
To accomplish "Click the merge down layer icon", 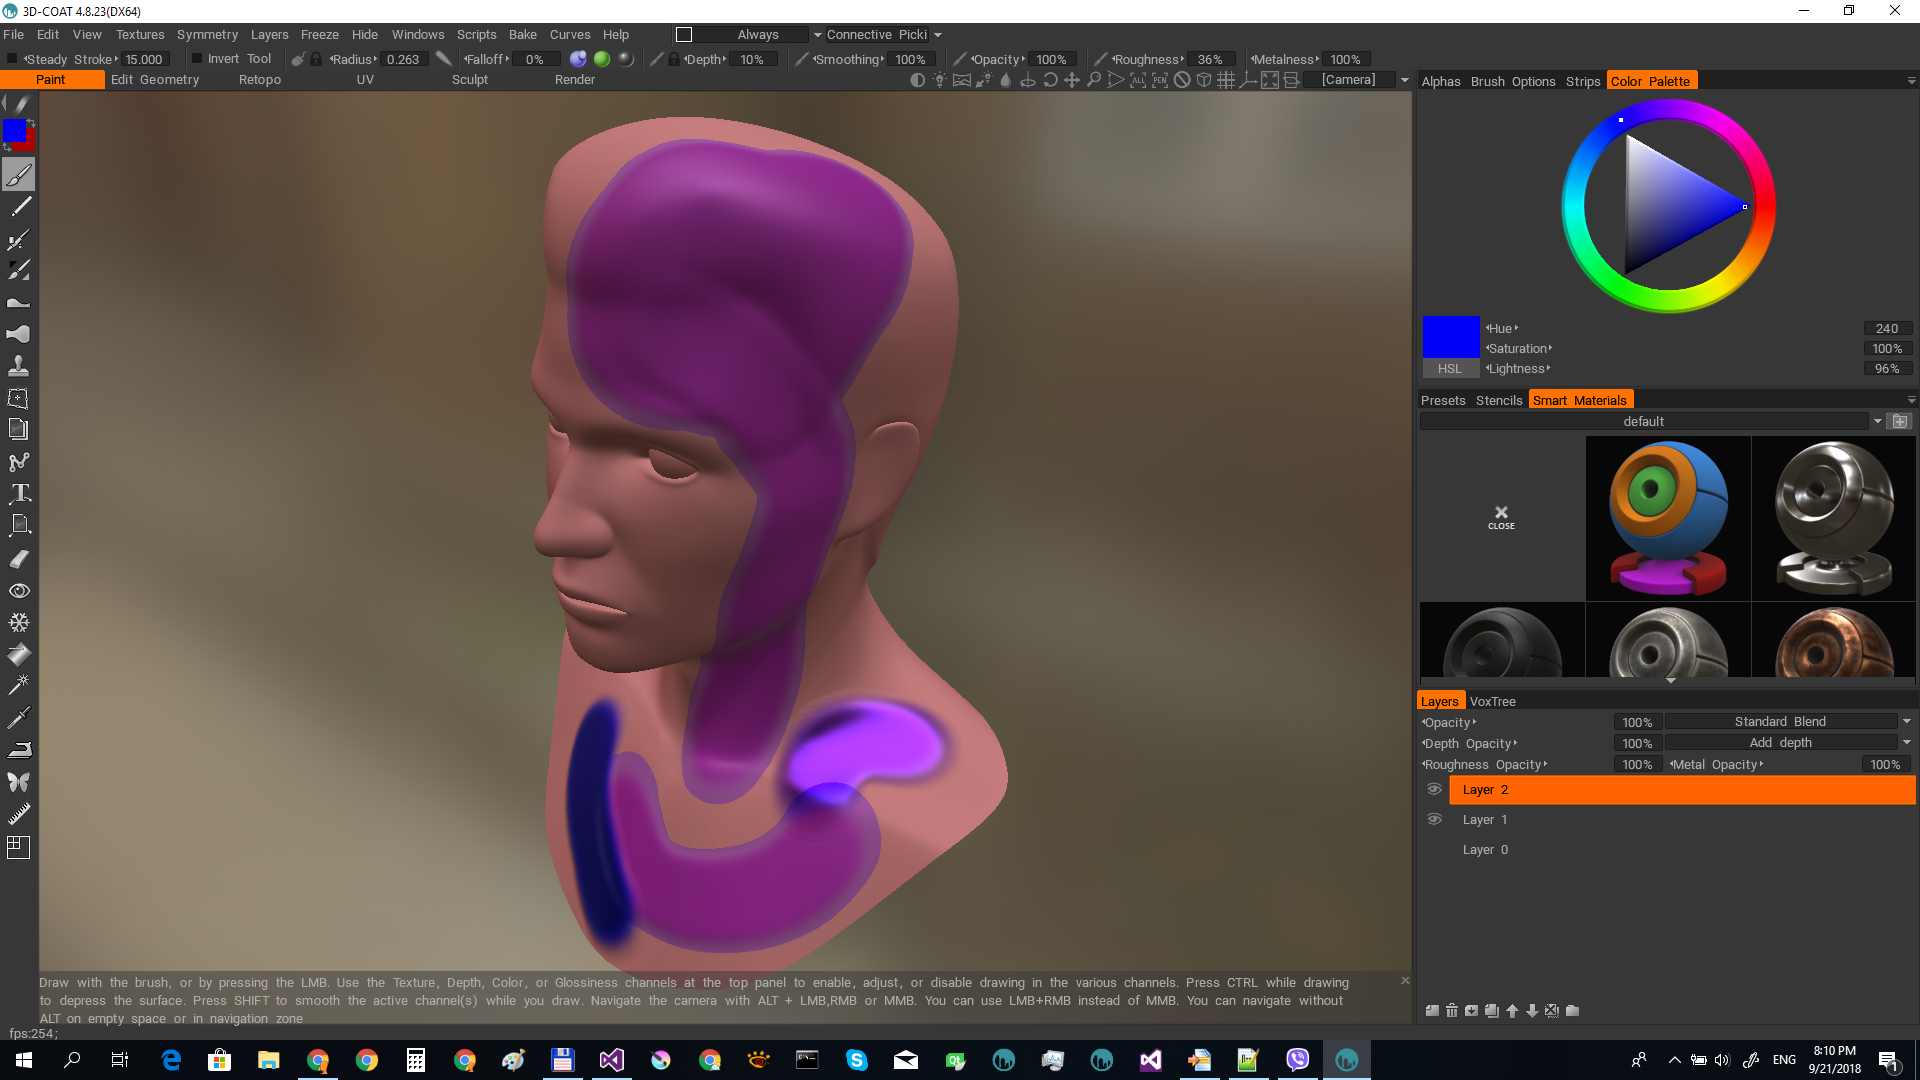I will tap(1472, 1011).
